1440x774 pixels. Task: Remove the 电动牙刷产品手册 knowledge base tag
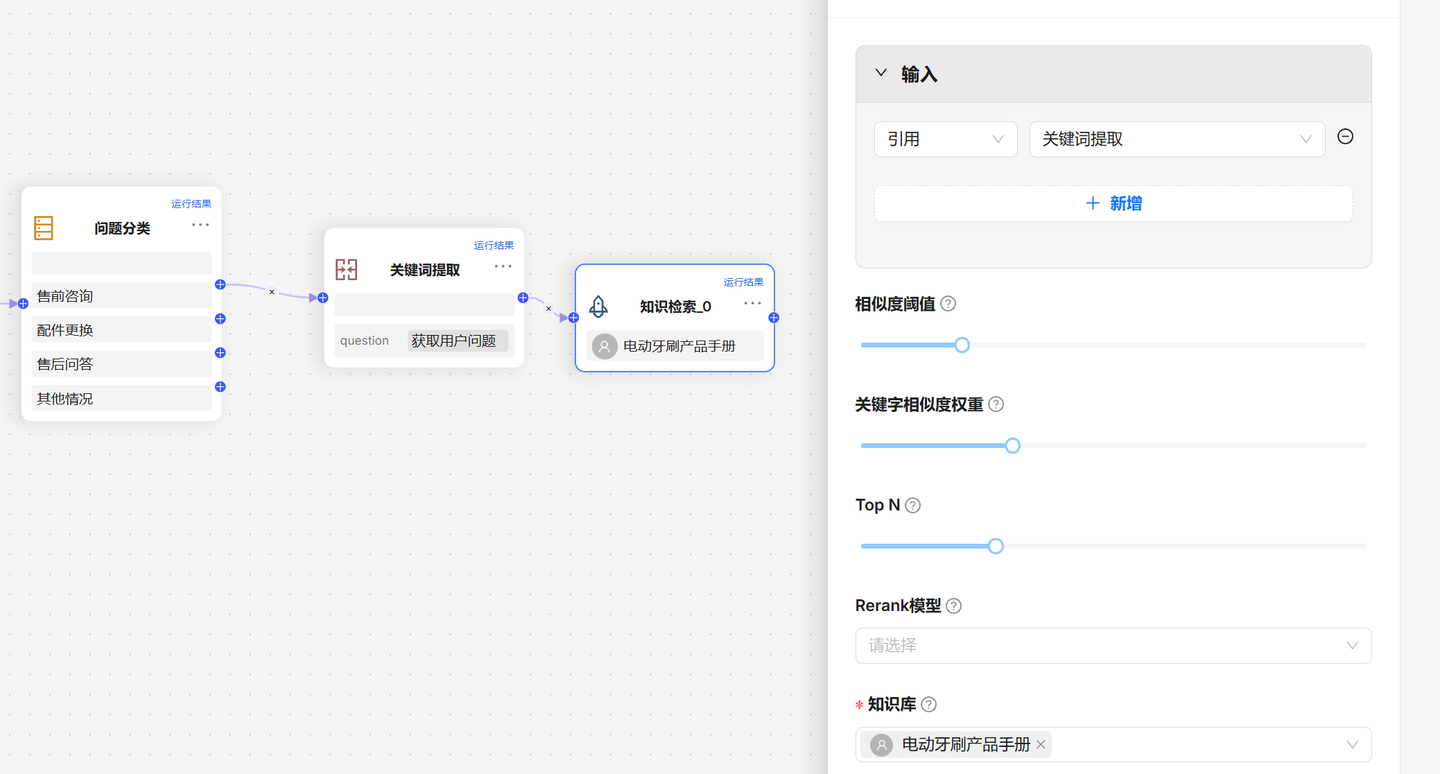tap(1040, 744)
